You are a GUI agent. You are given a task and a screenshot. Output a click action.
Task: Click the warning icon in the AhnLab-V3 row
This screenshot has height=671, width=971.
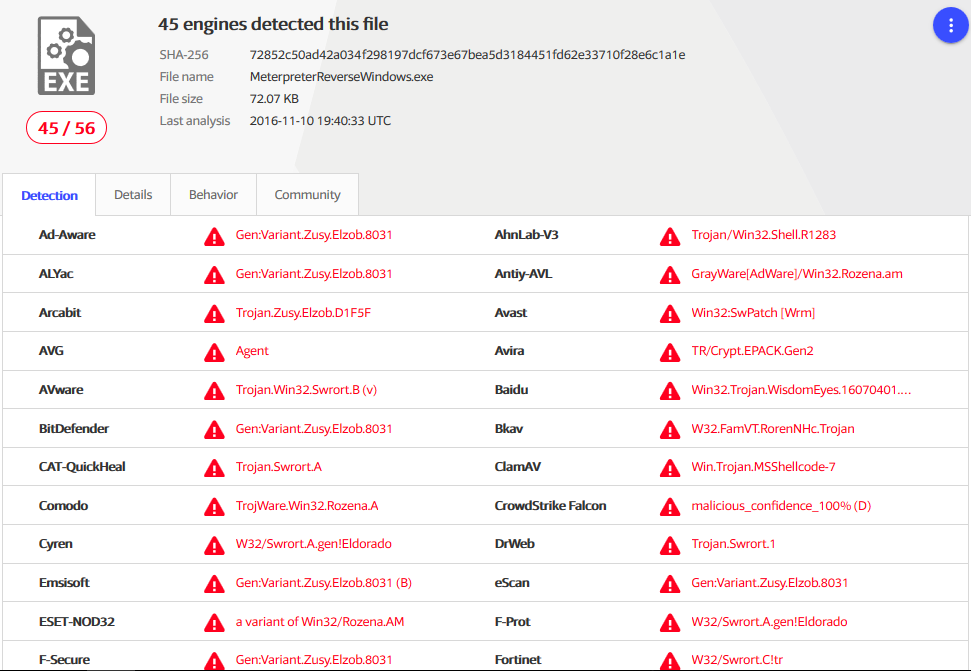point(670,236)
